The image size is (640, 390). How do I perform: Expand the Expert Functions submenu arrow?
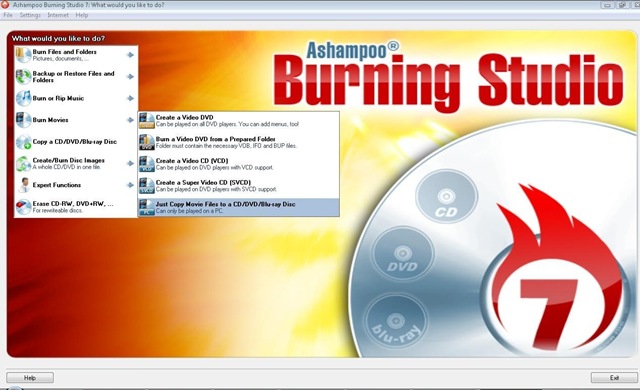130,185
